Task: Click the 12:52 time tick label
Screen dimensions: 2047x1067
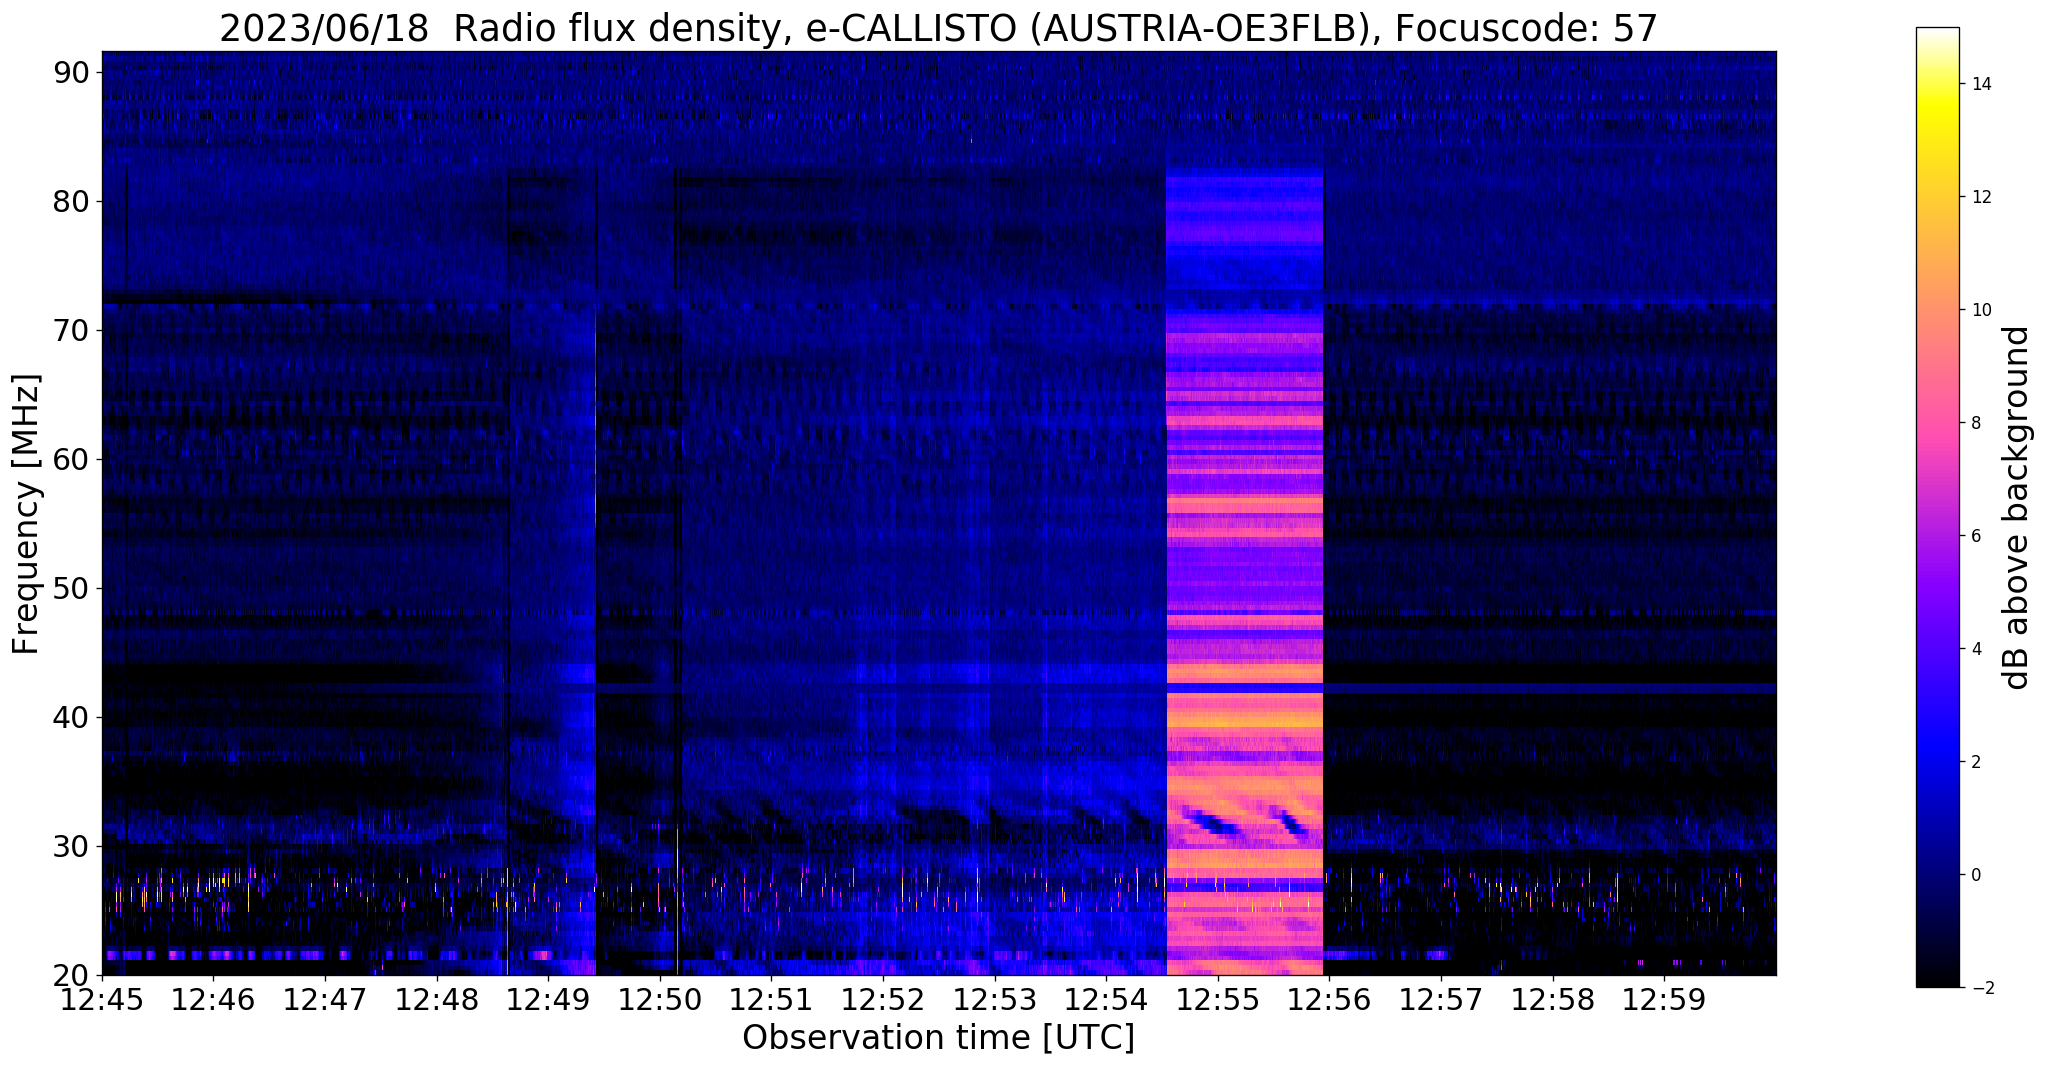Action: (883, 1000)
